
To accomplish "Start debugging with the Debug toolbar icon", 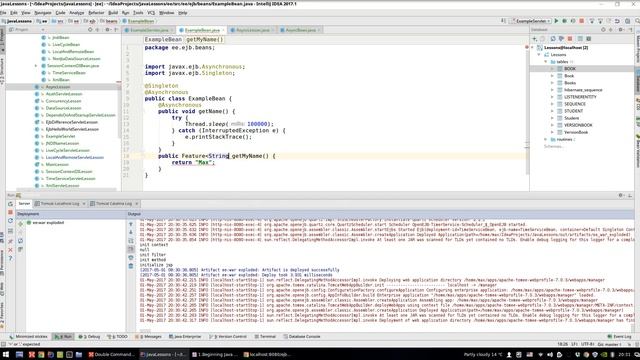I will [x=564, y=21].
